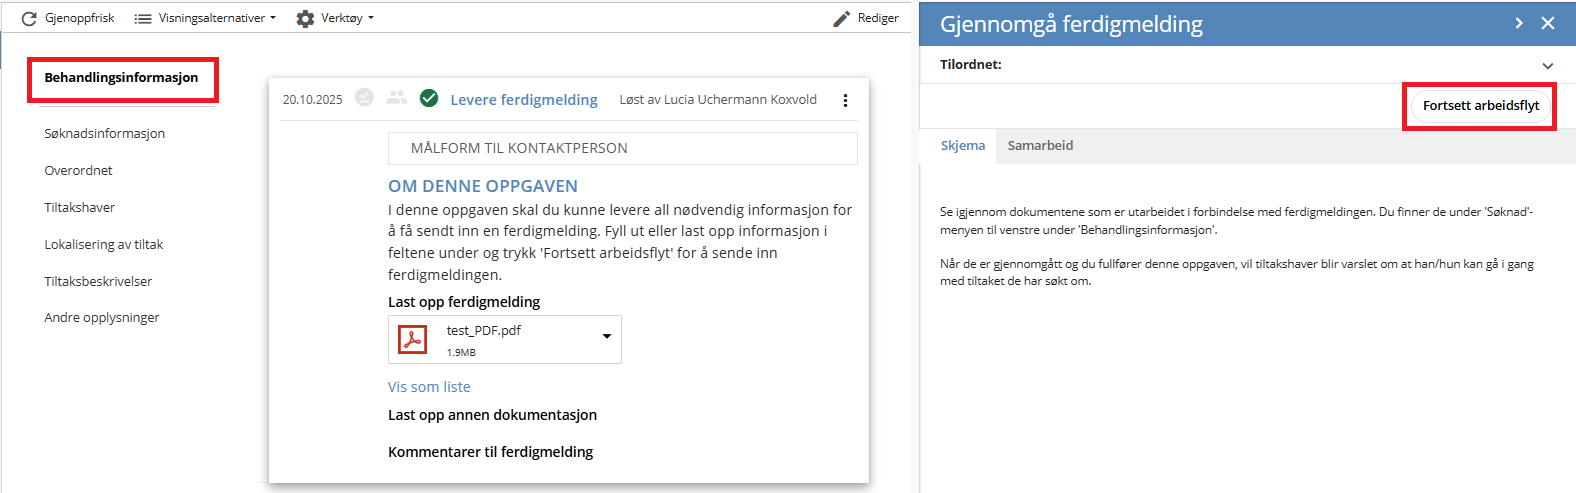Click the Rediger pencil icon

[x=842, y=18]
